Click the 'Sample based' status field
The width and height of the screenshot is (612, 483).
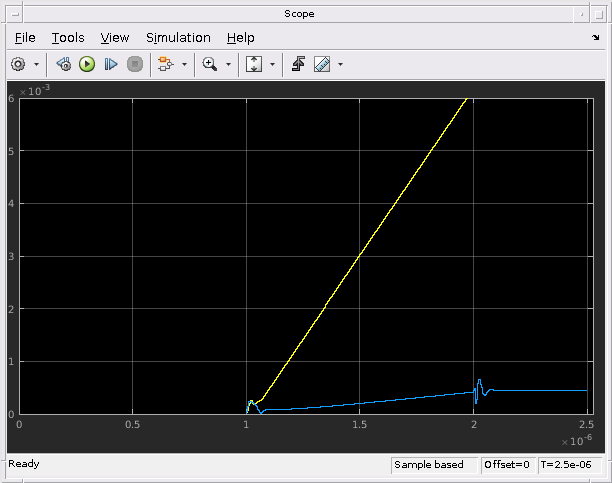pyautogui.click(x=434, y=465)
